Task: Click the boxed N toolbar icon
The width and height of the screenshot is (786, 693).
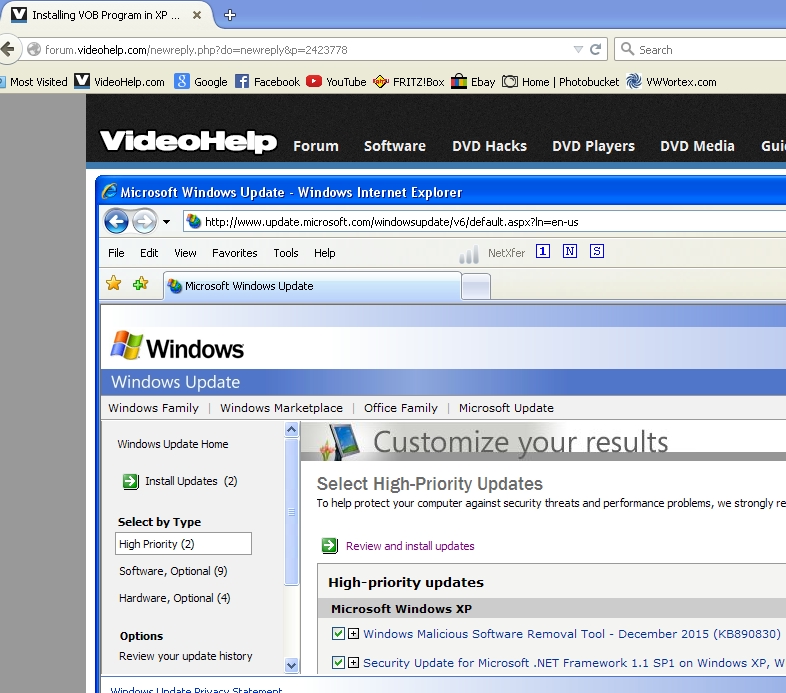Action: pos(570,251)
